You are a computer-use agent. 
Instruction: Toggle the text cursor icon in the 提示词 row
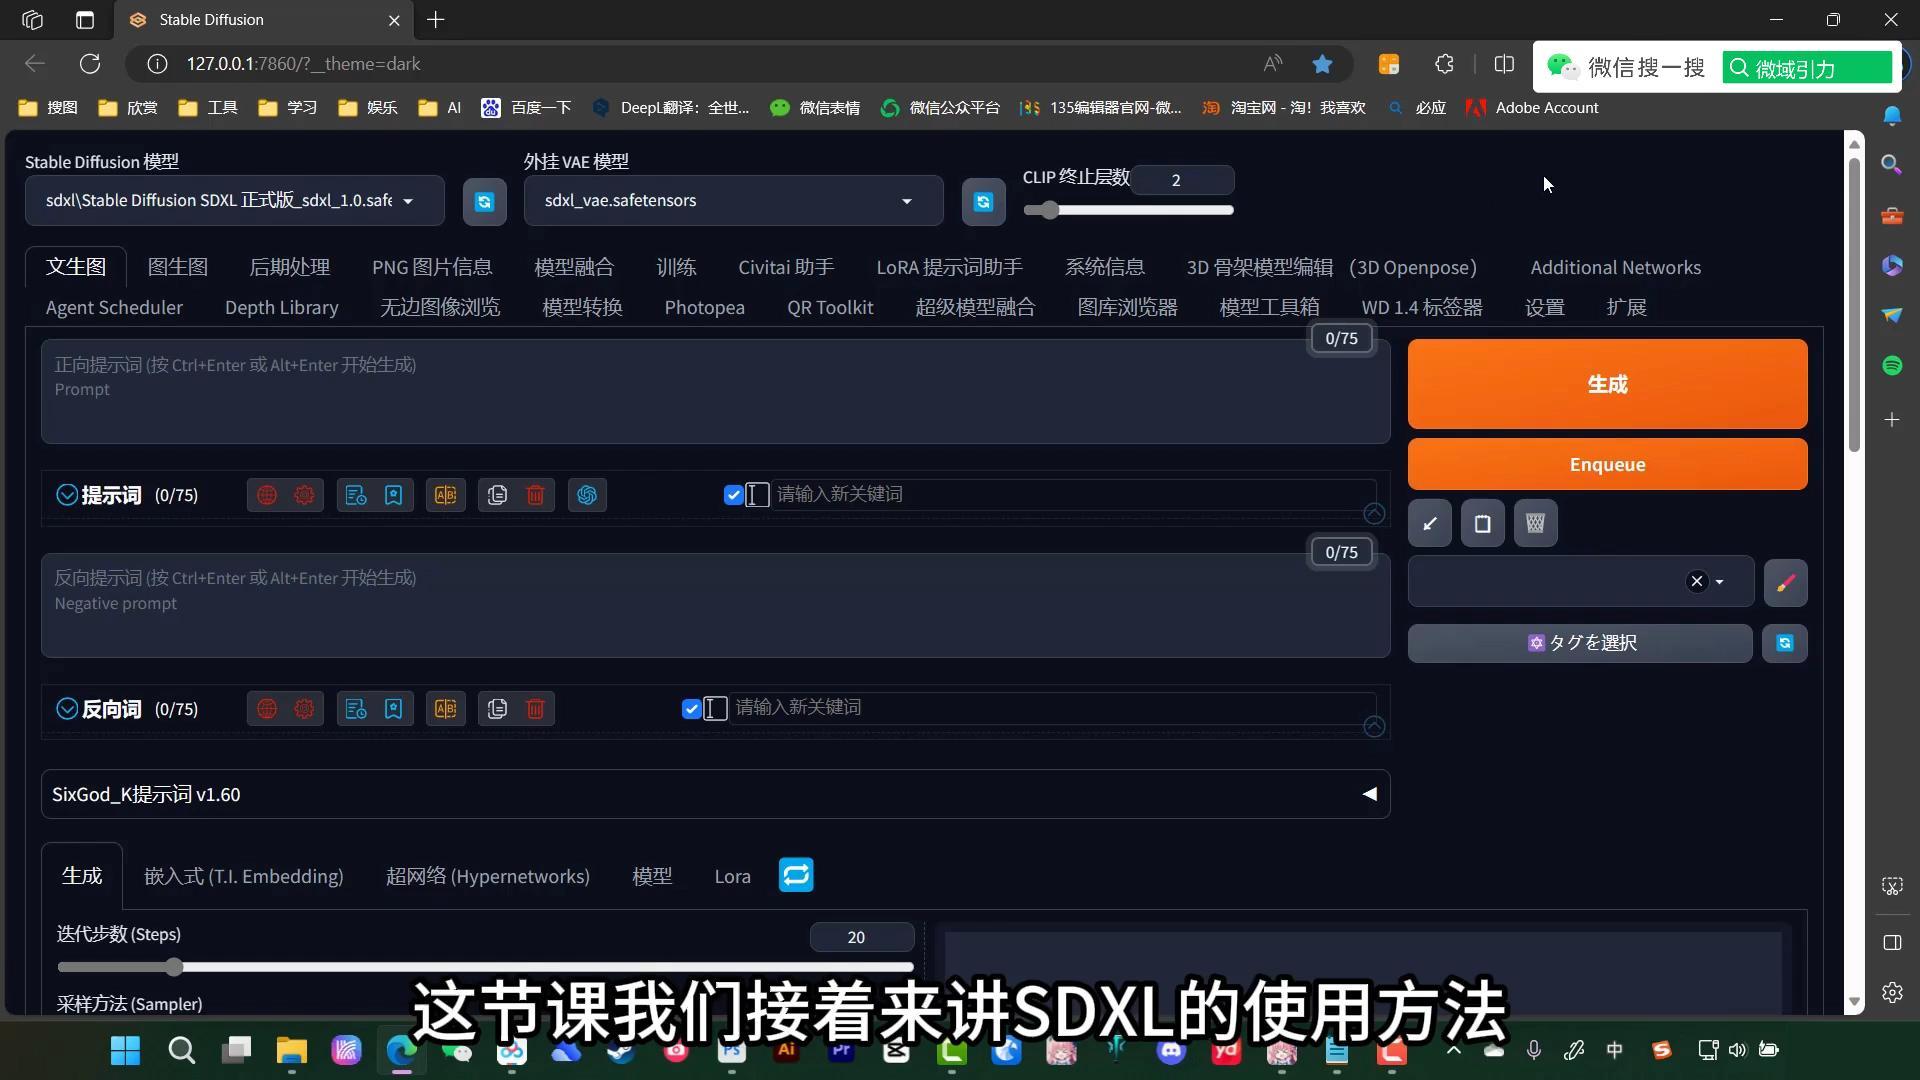pyautogui.click(x=757, y=495)
